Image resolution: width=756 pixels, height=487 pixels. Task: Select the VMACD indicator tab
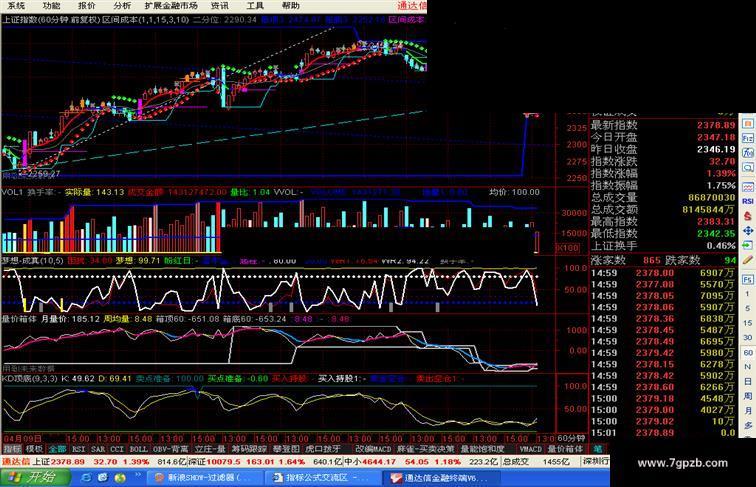pos(531,448)
